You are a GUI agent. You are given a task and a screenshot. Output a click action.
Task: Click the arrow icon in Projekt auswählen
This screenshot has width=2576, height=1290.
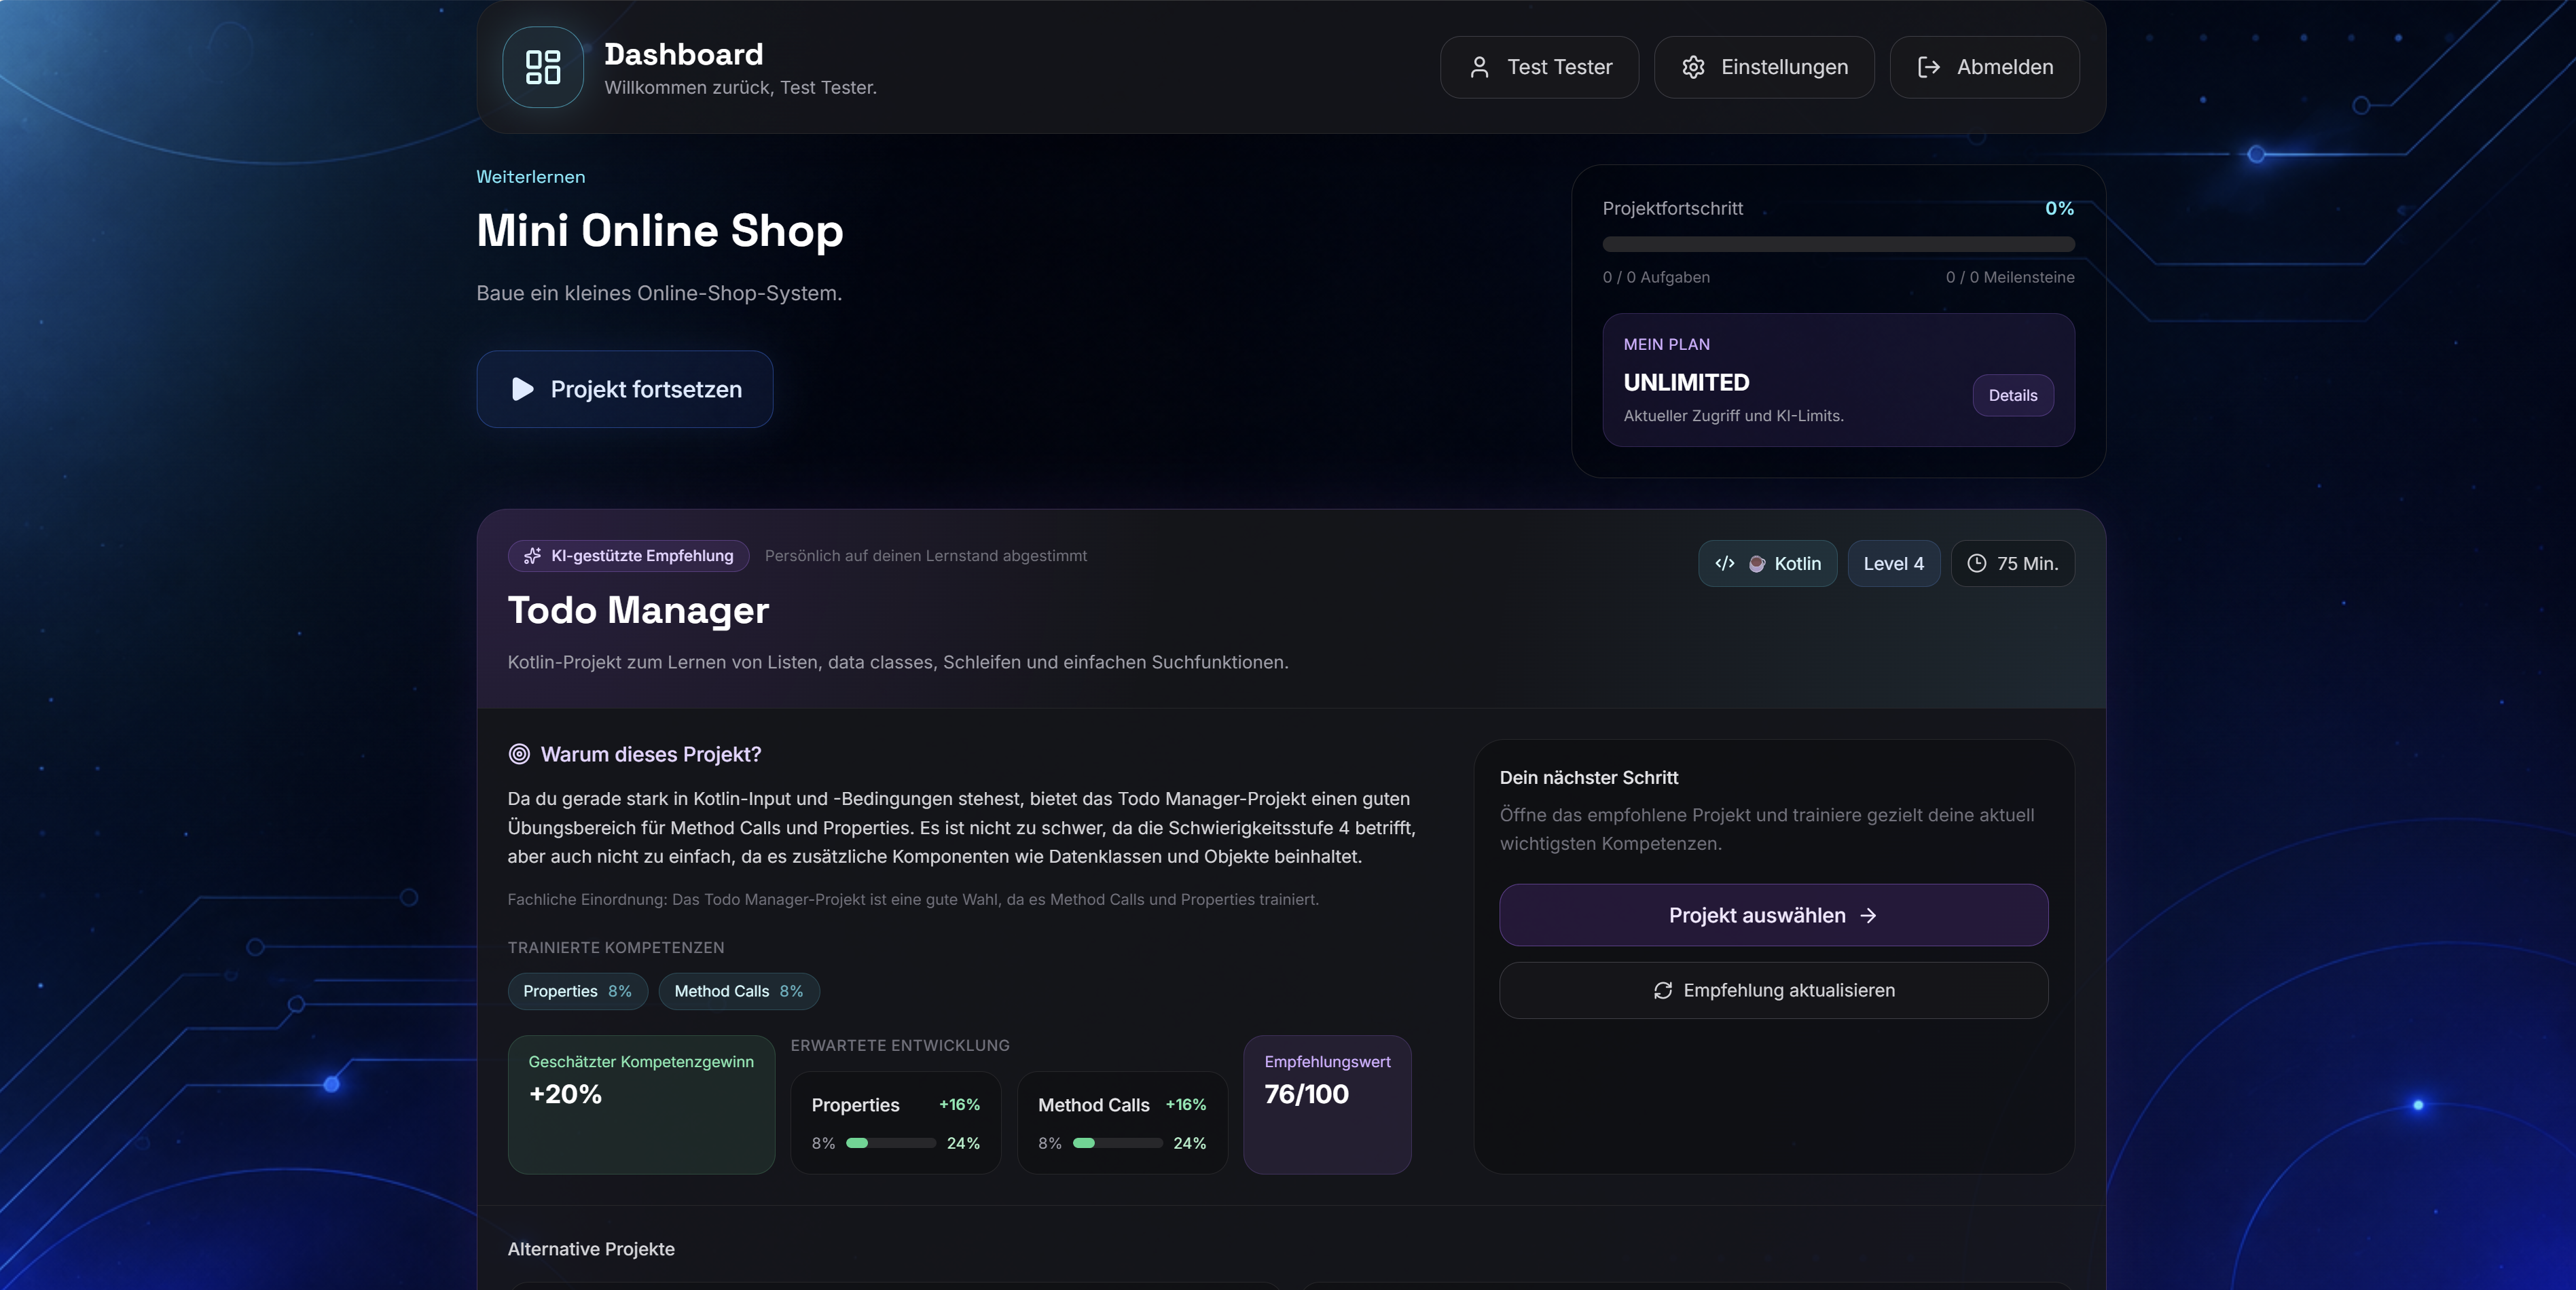[1868, 915]
